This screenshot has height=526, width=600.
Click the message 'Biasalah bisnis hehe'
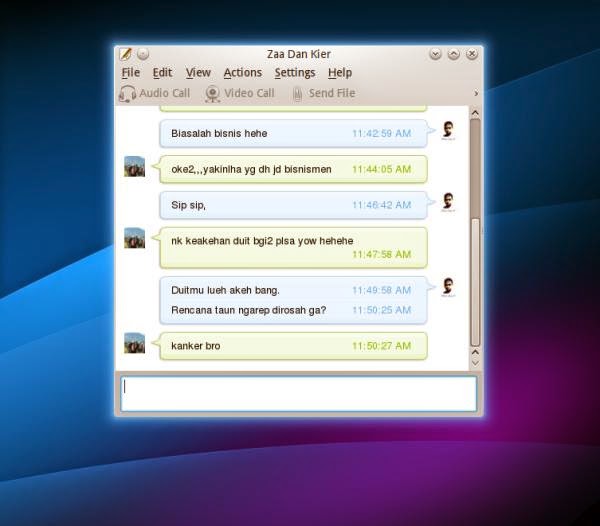[219, 134]
